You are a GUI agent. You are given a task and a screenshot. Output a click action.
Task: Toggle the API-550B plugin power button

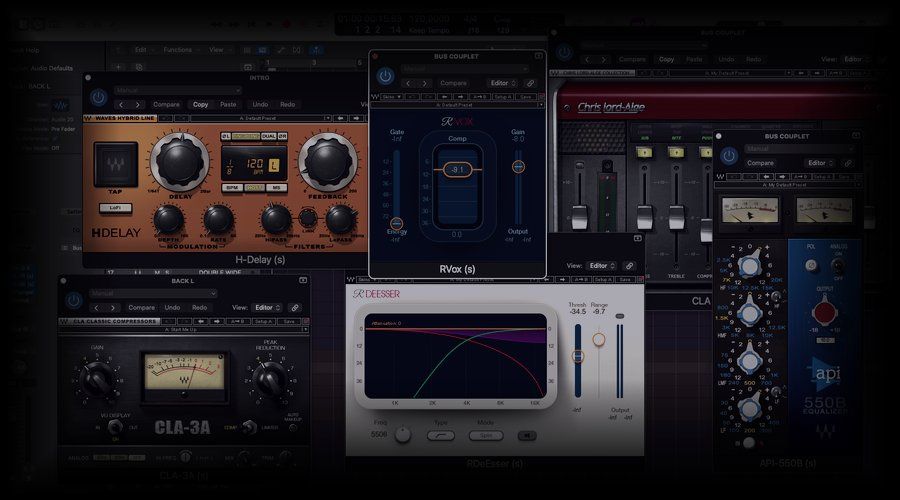coord(729,156)
